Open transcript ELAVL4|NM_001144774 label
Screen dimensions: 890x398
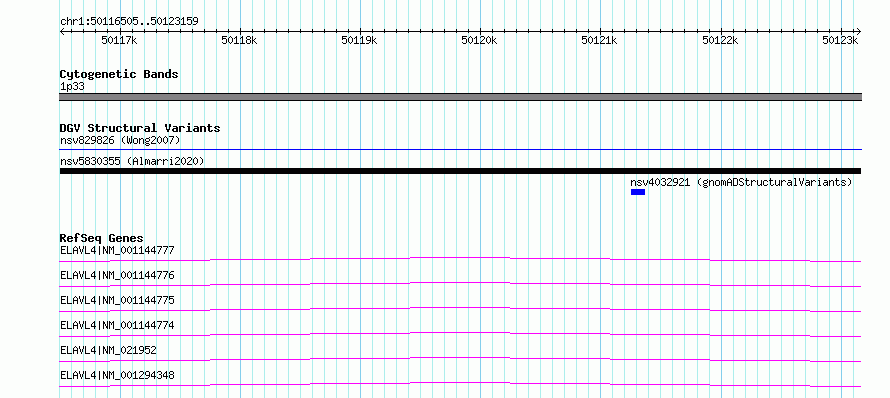coord(117,325)
